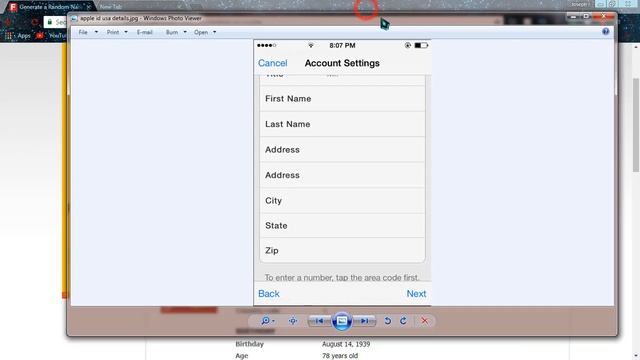Rotate the photo clockwise
This screenshot has width=640, height=360.
click(403, 321)
